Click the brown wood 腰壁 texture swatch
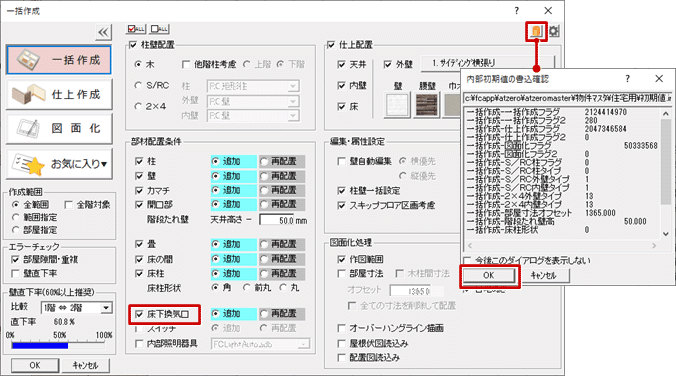 pos(427,105)
